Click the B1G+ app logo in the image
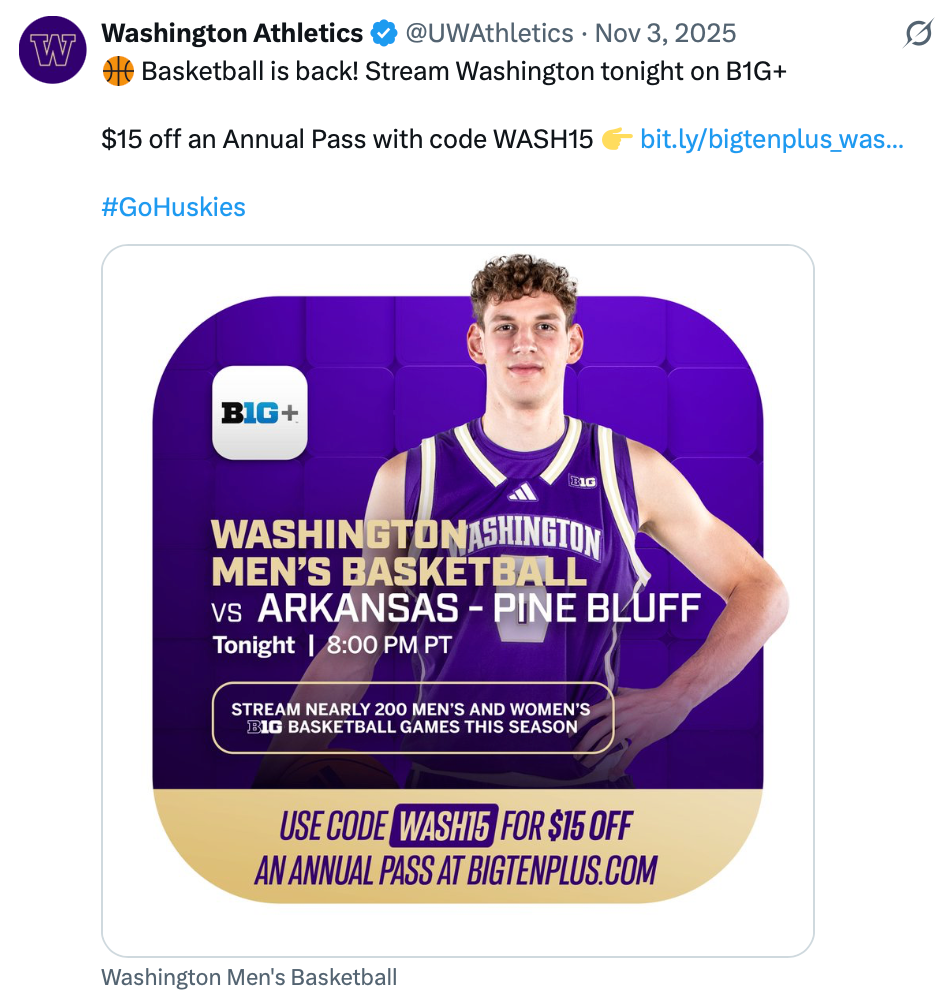This screenshot has width=946, height=1004. pyautogui.click(x=260, y=412)
